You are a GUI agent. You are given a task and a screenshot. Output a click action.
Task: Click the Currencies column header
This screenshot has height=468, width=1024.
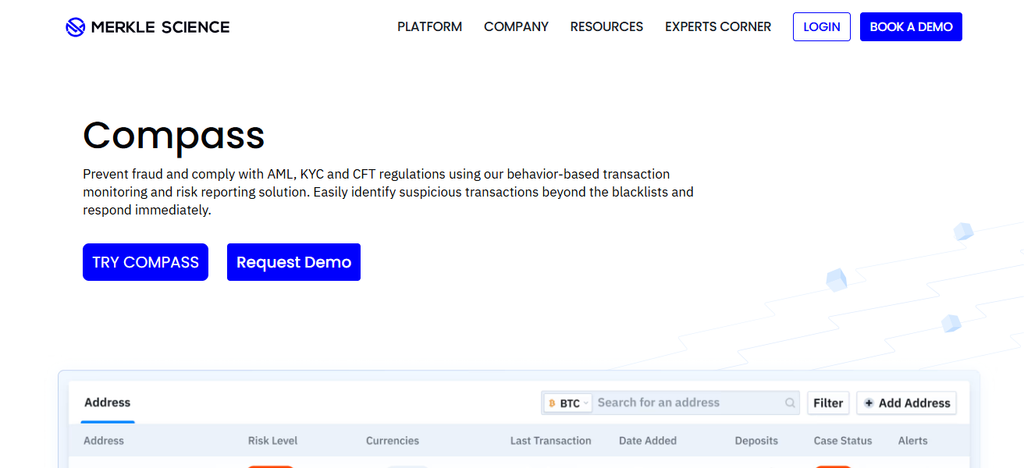[392, 441]
